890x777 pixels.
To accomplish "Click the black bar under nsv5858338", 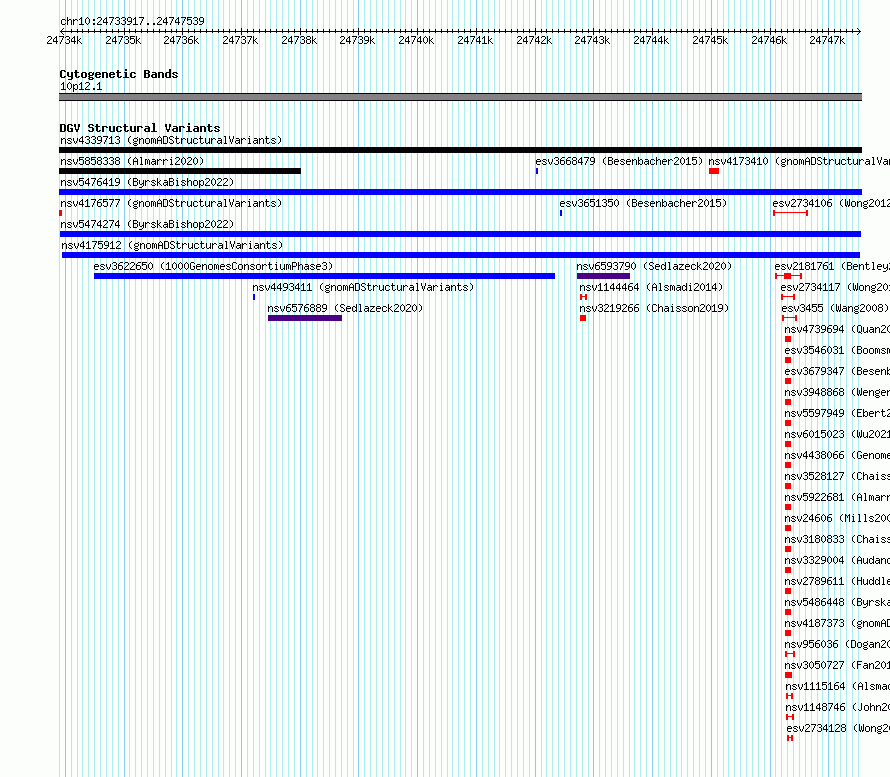I will (x=180, y=171).
